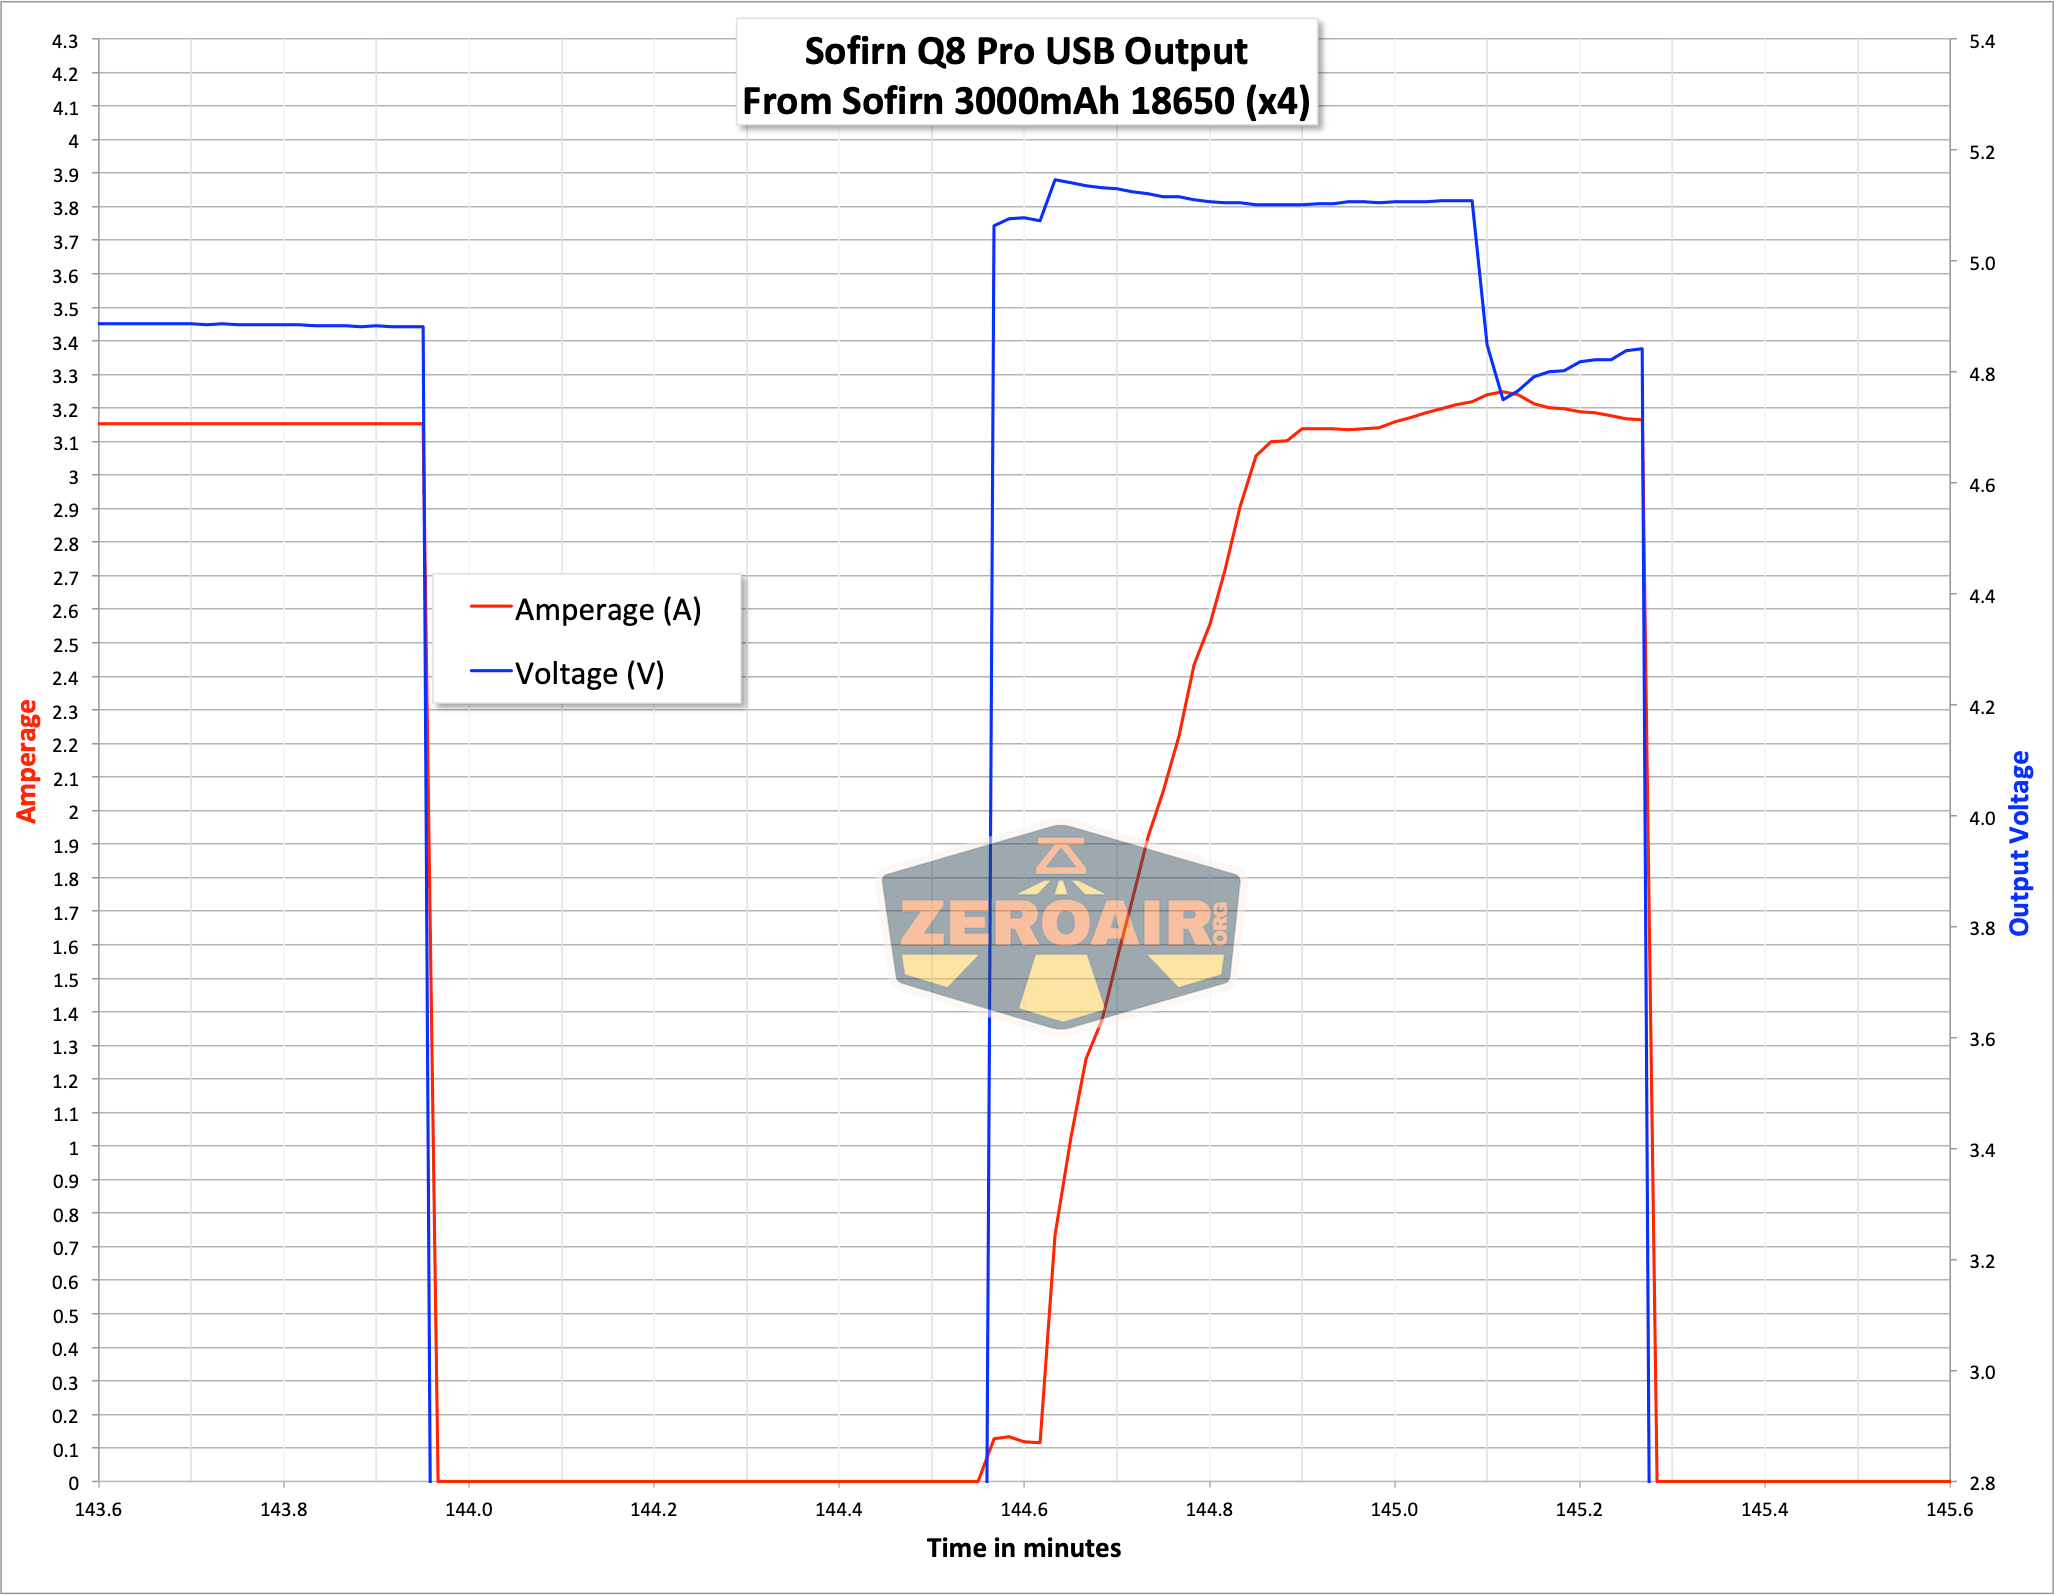The height and width of the screenshot is (1595, 2054).
Task: Click the 144.6 tick label on time axis
Action: click(x=1024, y=1509)
